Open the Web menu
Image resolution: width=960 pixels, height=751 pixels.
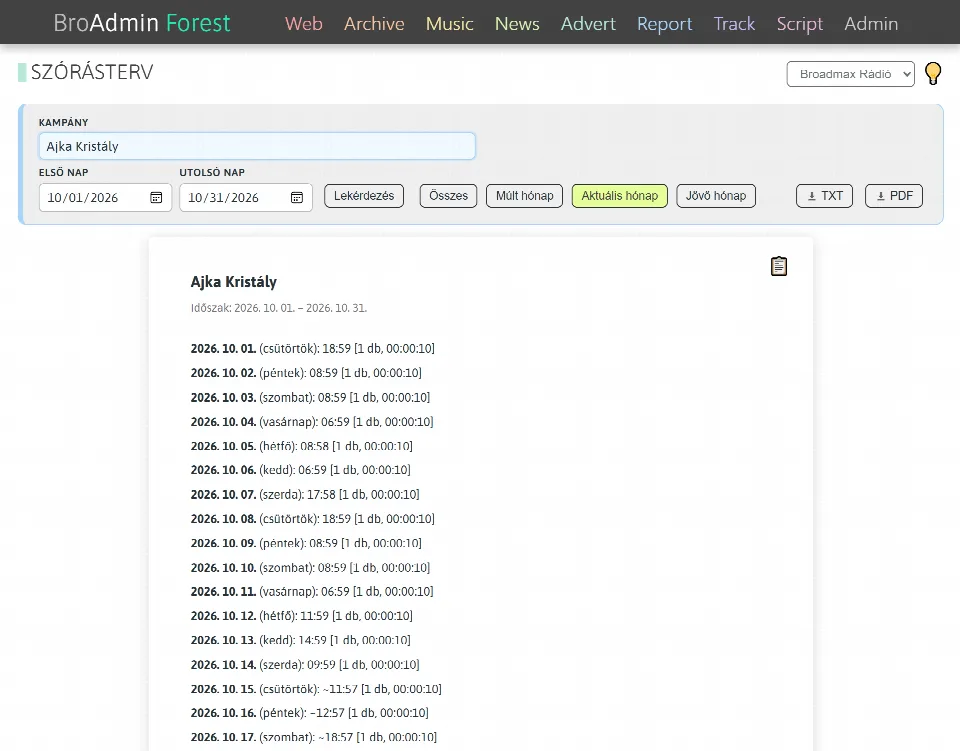(x=304, y=23)
